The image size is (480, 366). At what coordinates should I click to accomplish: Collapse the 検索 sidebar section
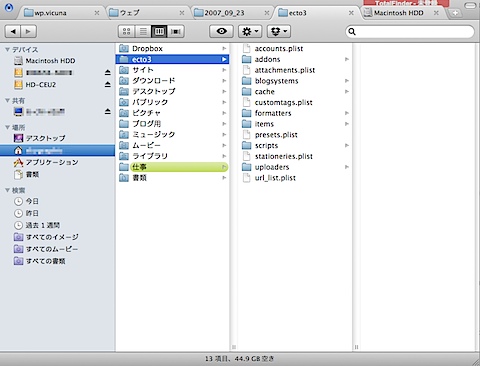(x=7, y=190)
